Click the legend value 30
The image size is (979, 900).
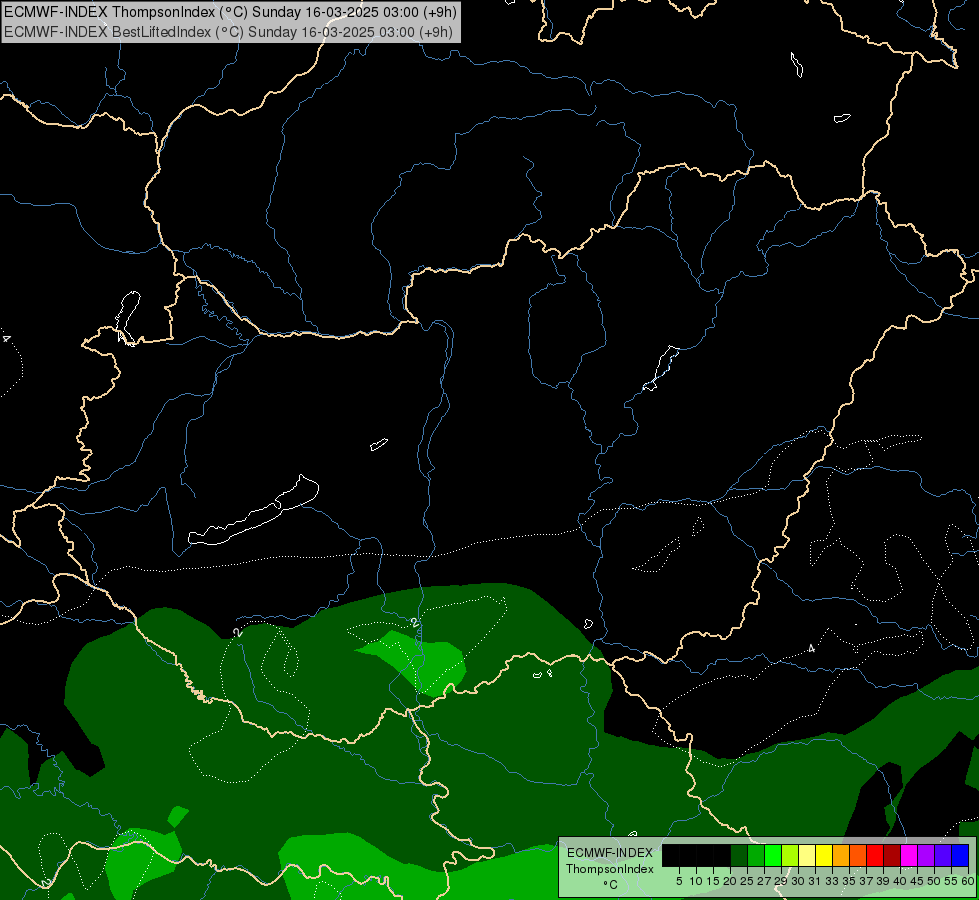click(798, 881)
